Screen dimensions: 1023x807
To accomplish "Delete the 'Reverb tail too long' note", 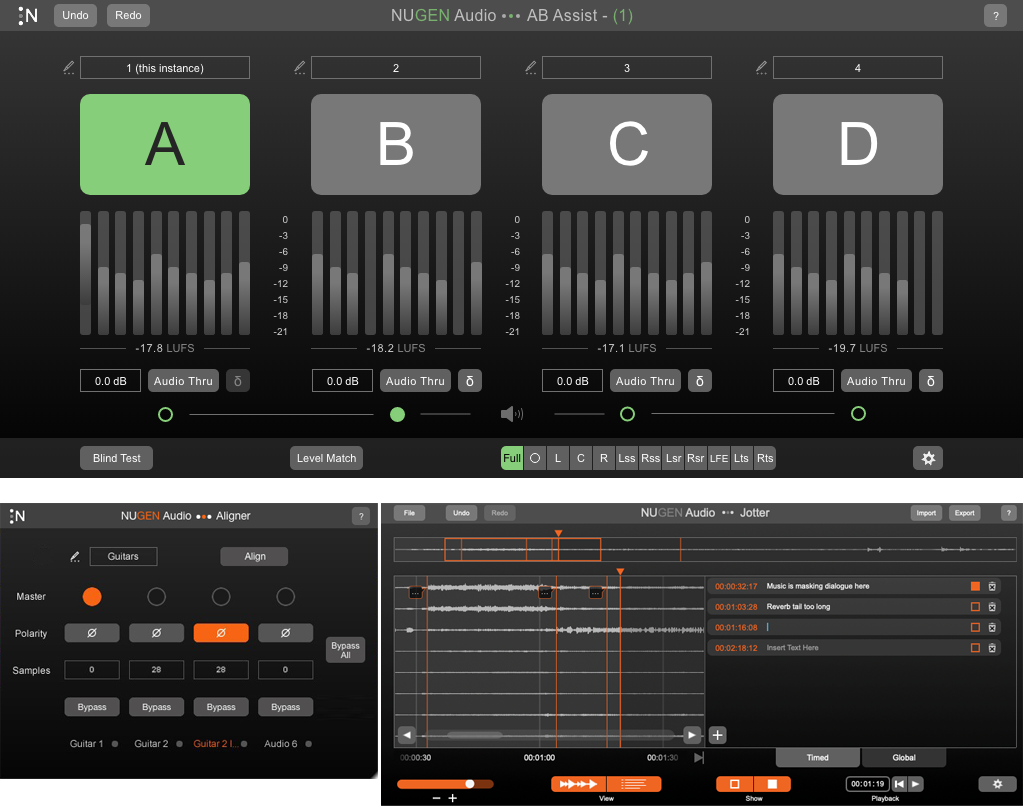I will coord(992,607).
